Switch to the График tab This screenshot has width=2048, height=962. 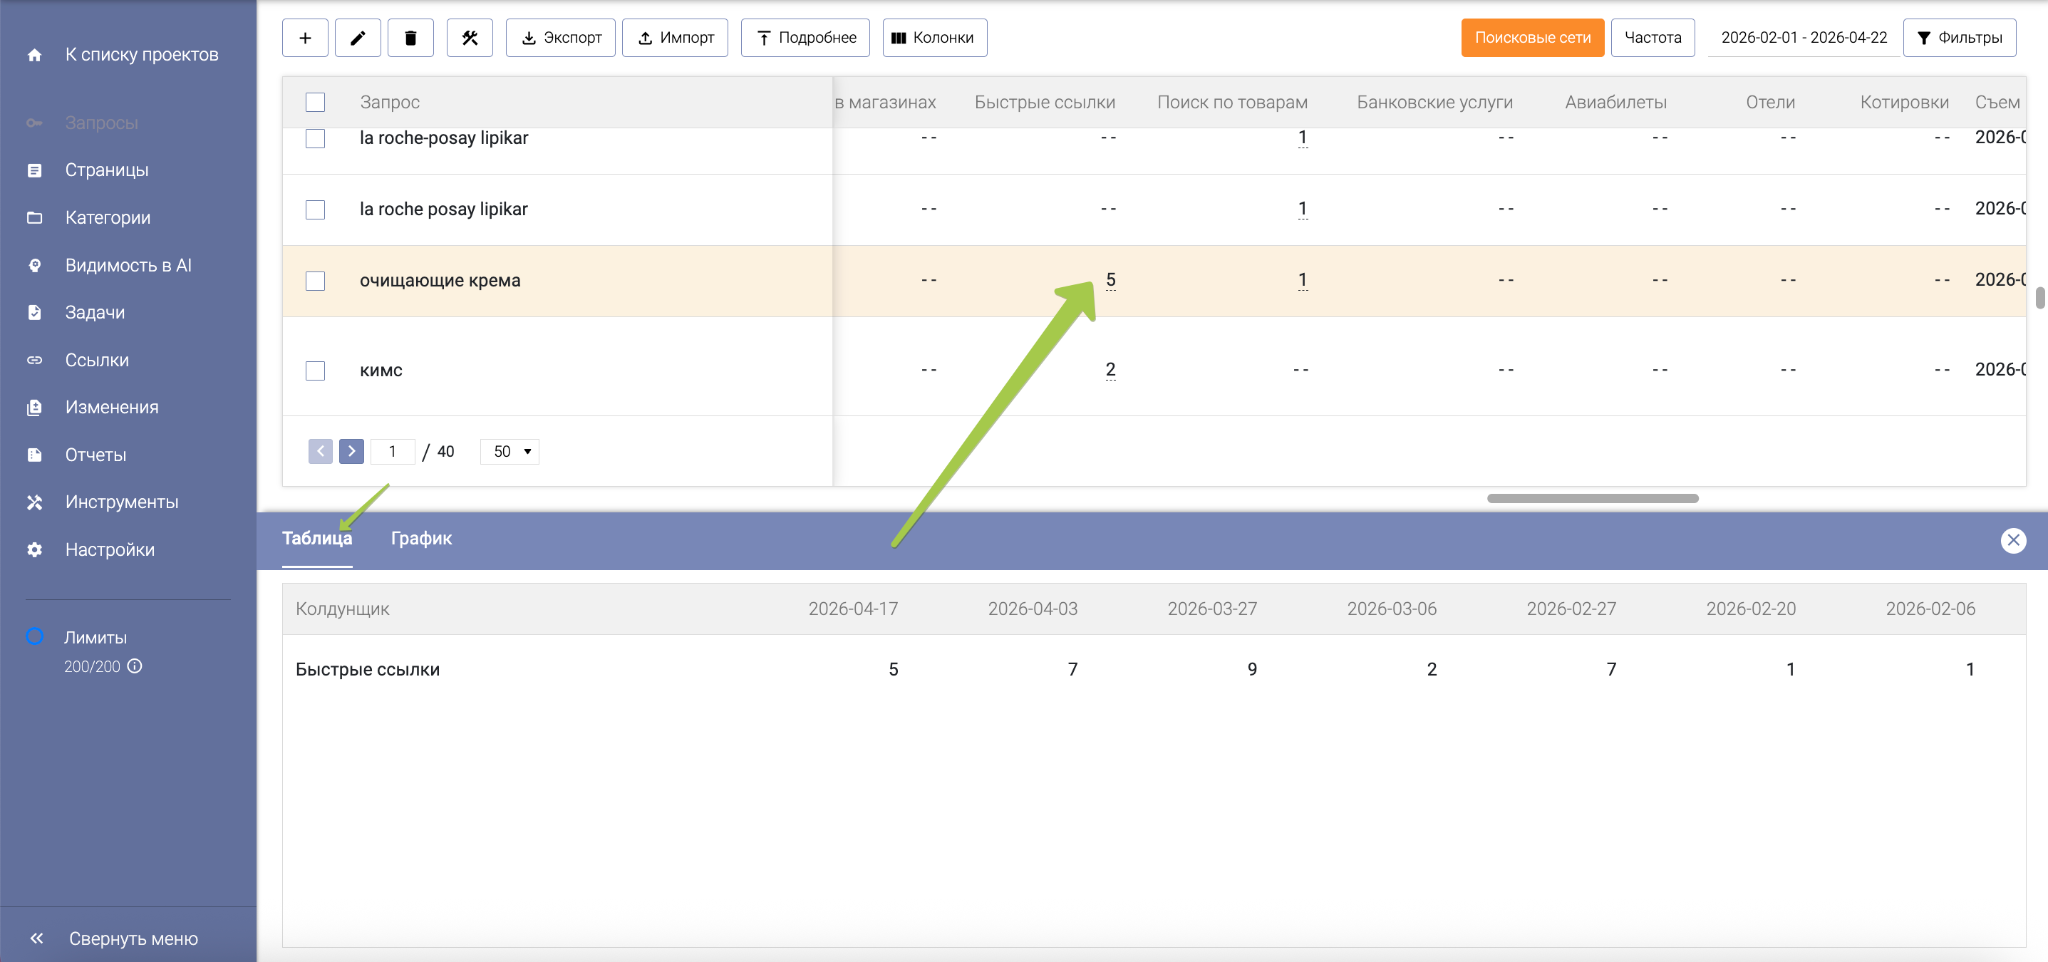tap(421, 538)
